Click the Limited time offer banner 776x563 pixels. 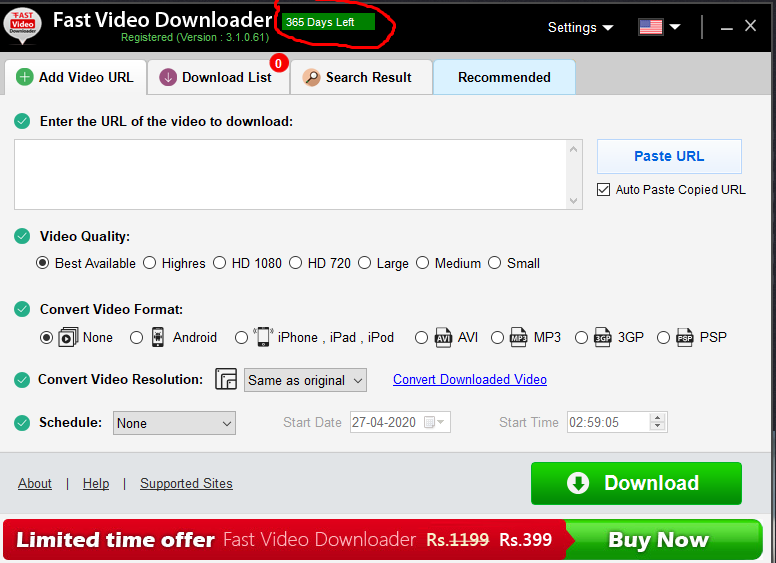pos(285,539)
